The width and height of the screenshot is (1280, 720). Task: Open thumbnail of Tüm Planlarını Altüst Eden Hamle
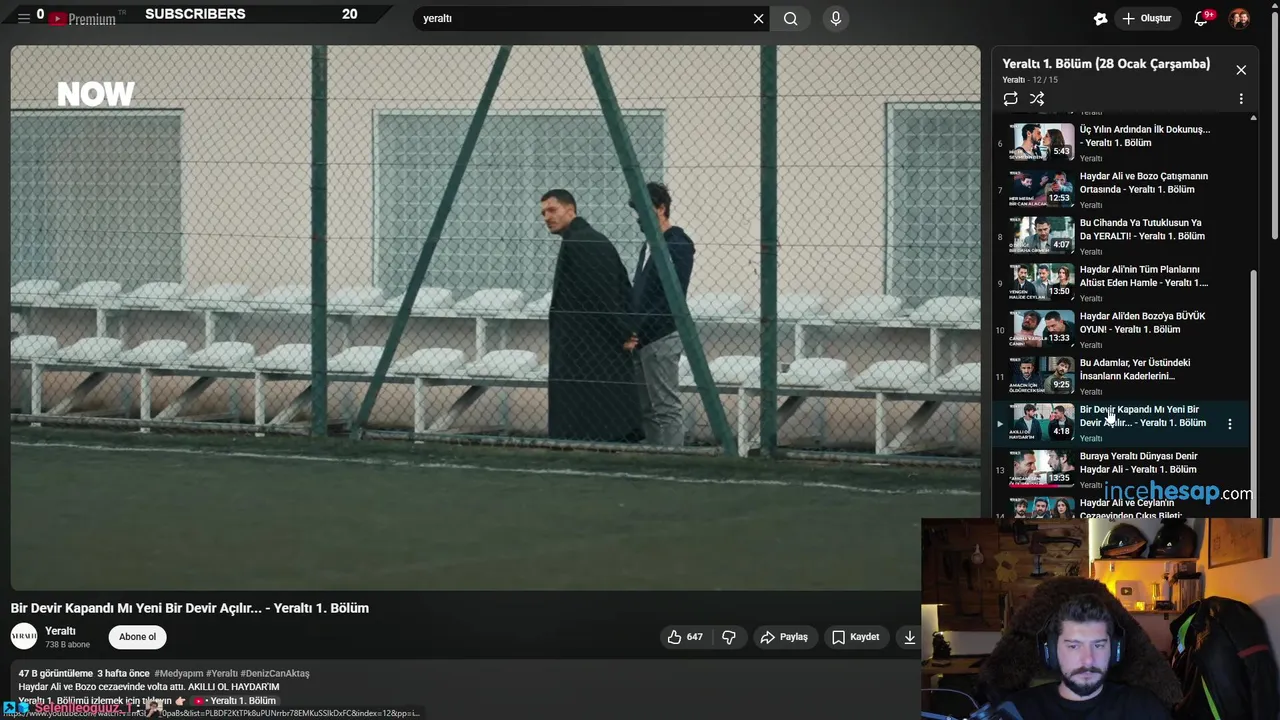1041,281
